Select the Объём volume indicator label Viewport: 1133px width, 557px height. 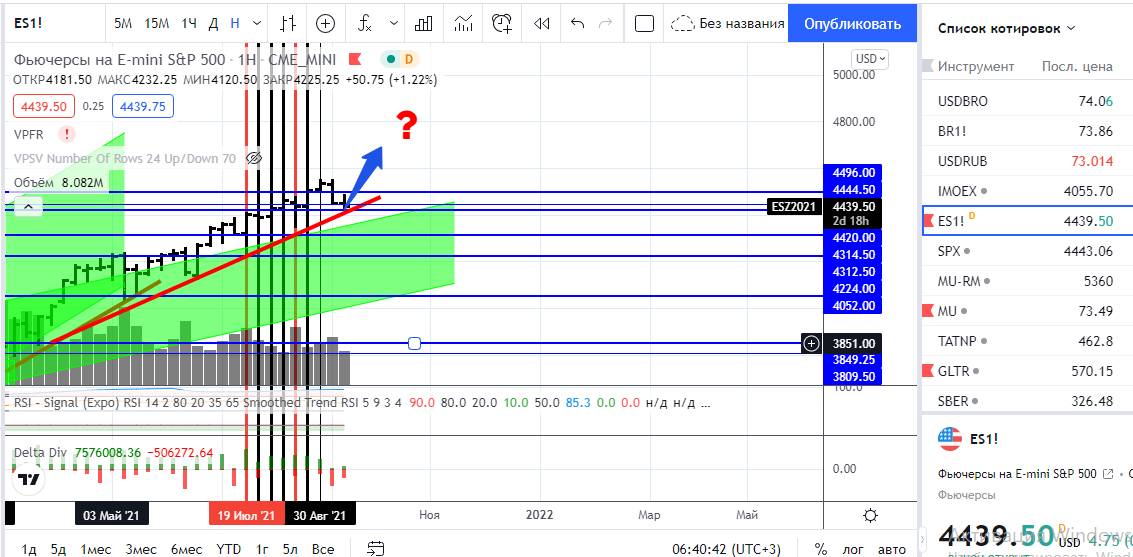(x=35, y=183)
